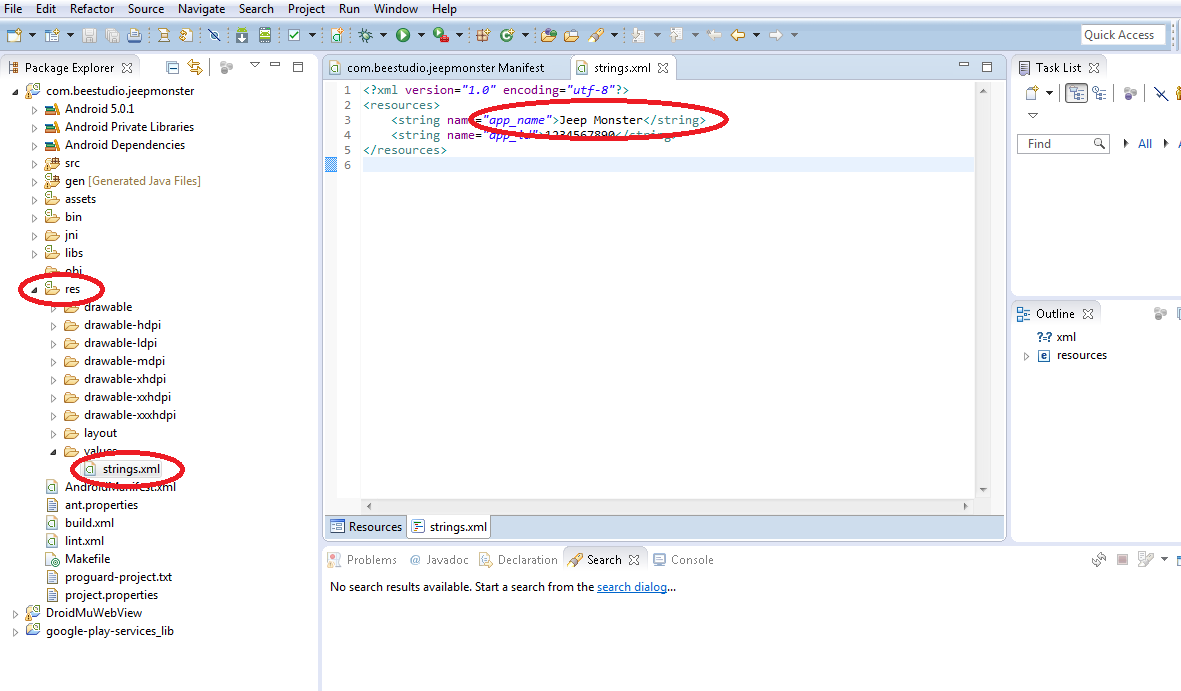Open the Run menu
The height and width of the screenshot is (691, 1181).
(x=348, y=8)
